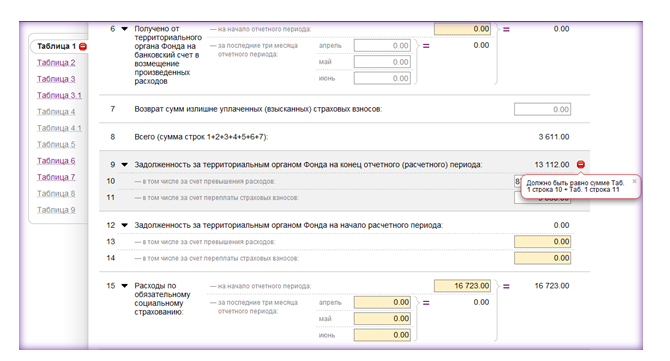670x361 pixels.
Task: Go to Таблица 9
Action: click(56, 210)
